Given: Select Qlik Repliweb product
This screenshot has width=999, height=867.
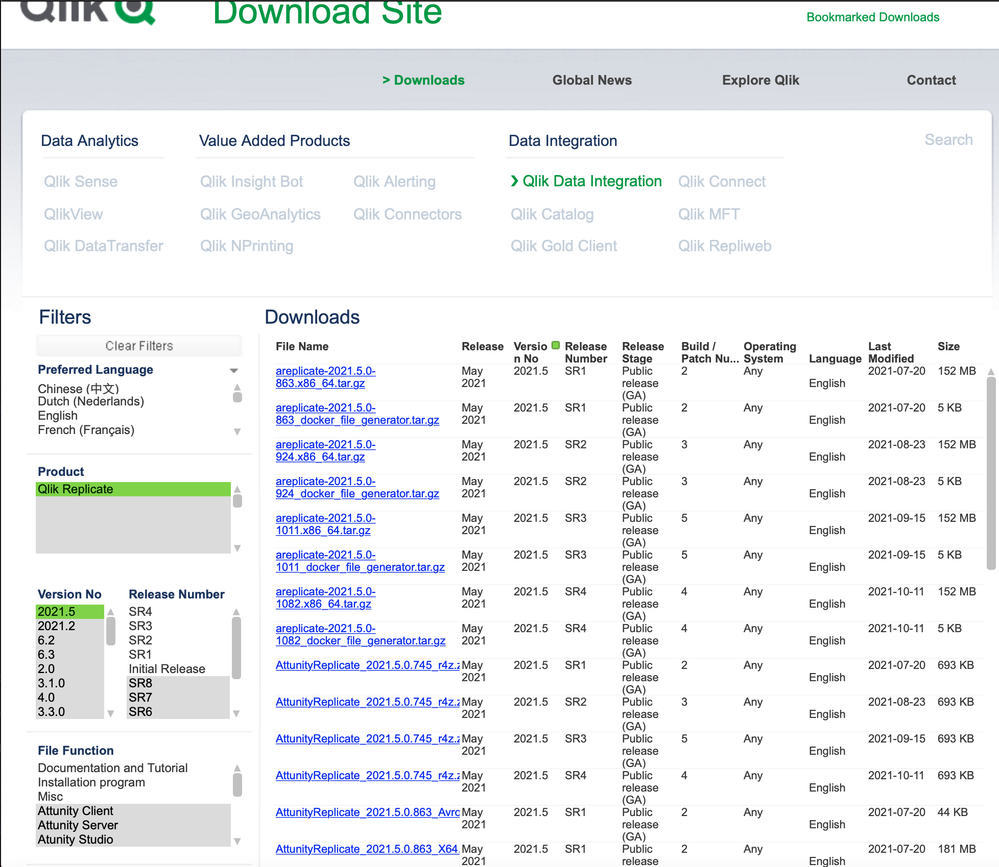Looking at the screenshot, I should tap(724, 246).
